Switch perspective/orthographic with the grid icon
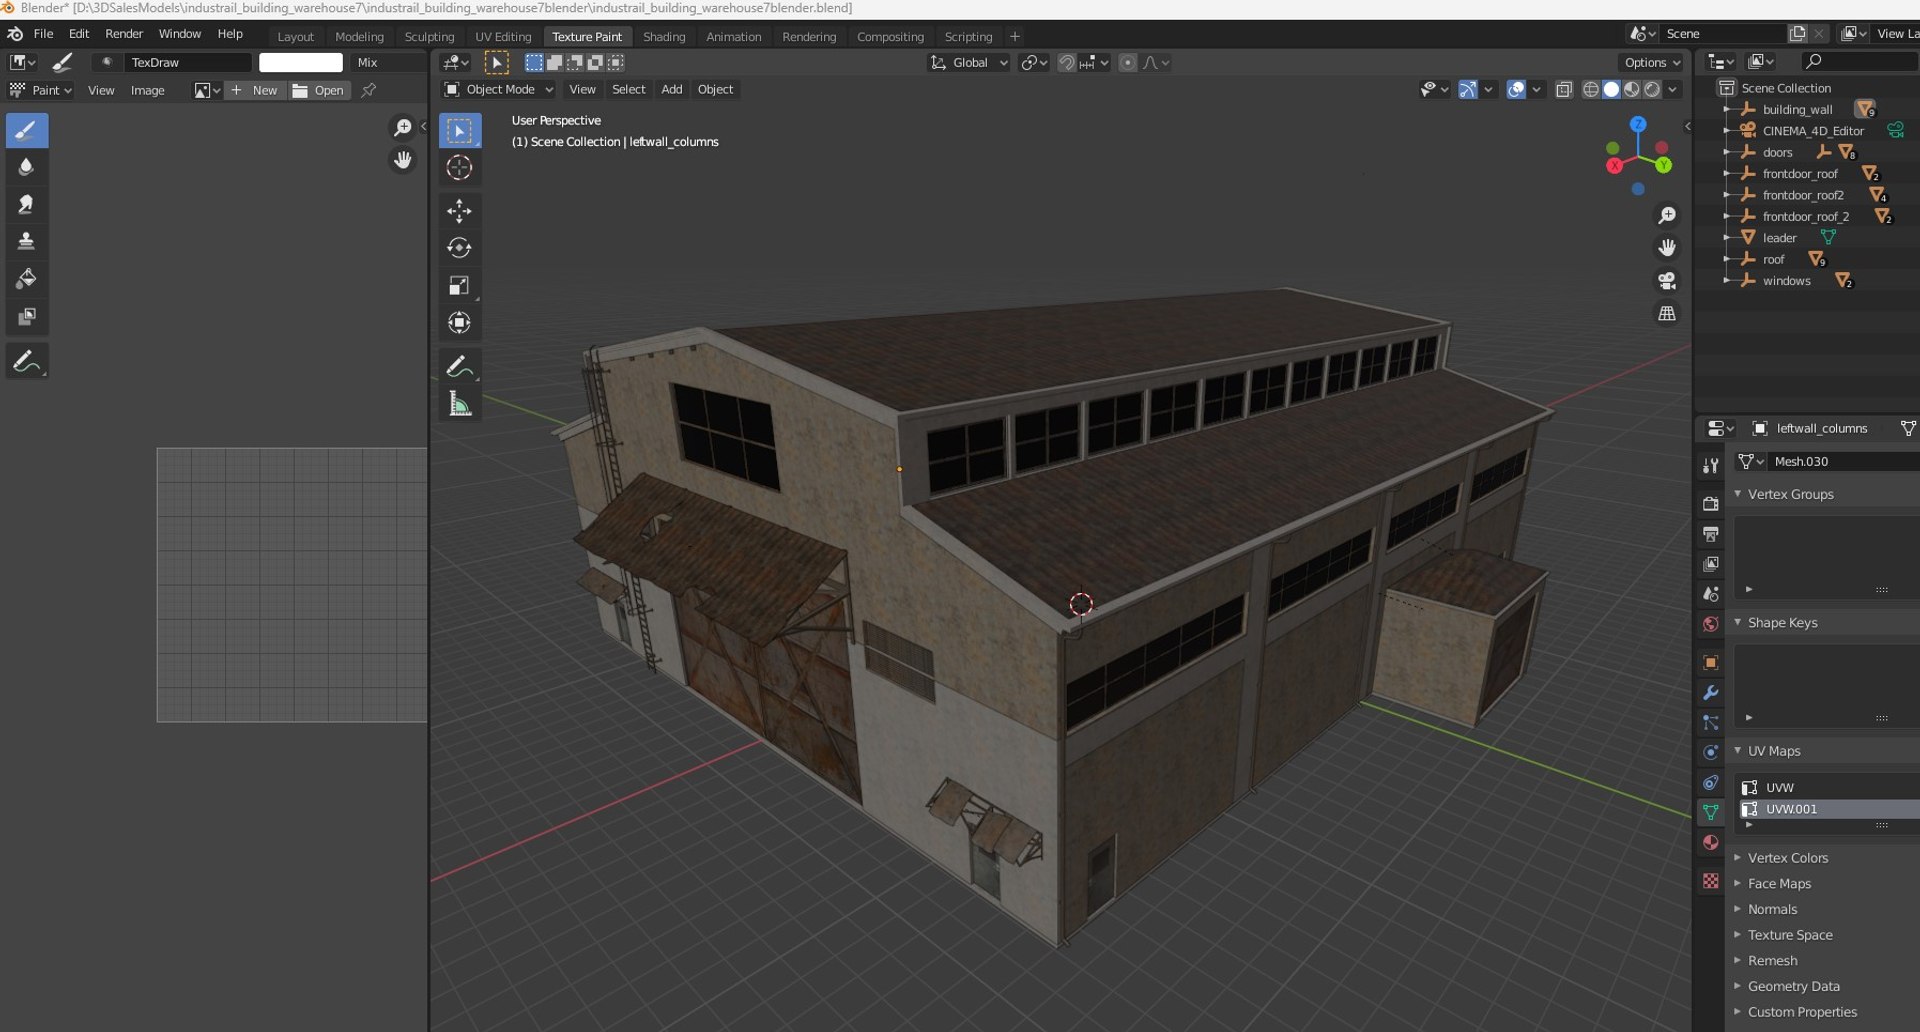Image resolution: width=1920 pixels, height=1032 pixels. pos(1667,313)
